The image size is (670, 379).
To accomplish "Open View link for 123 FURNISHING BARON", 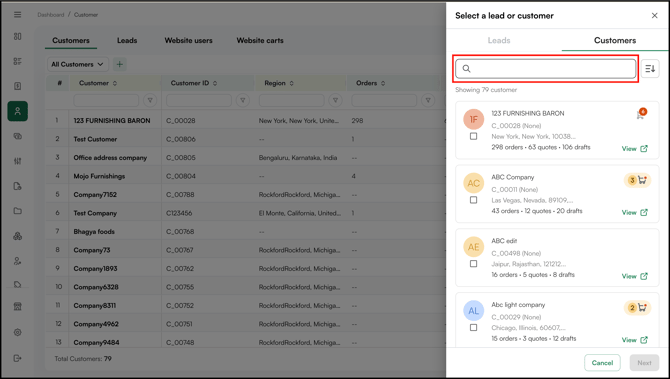I will click(x=635, y=149).
